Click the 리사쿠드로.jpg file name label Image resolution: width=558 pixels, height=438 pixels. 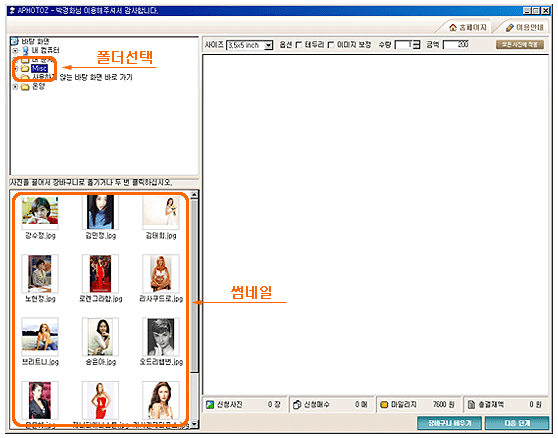point(161,299)
